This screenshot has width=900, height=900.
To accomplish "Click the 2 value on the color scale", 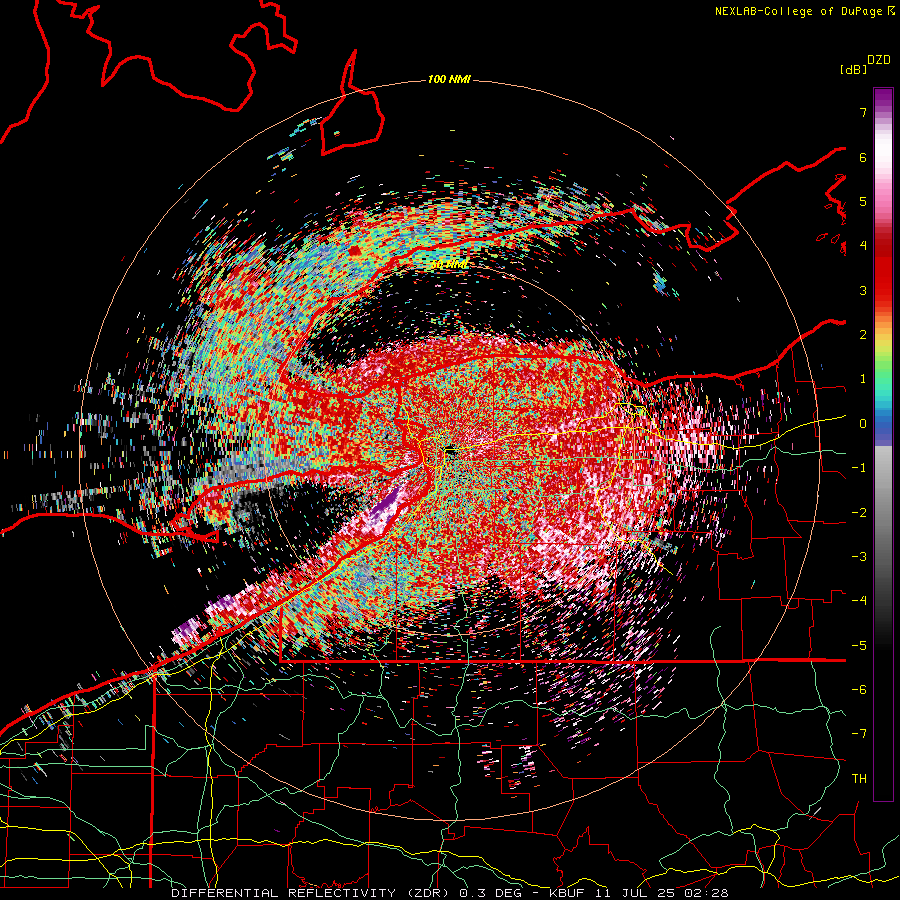I will 863,335.
